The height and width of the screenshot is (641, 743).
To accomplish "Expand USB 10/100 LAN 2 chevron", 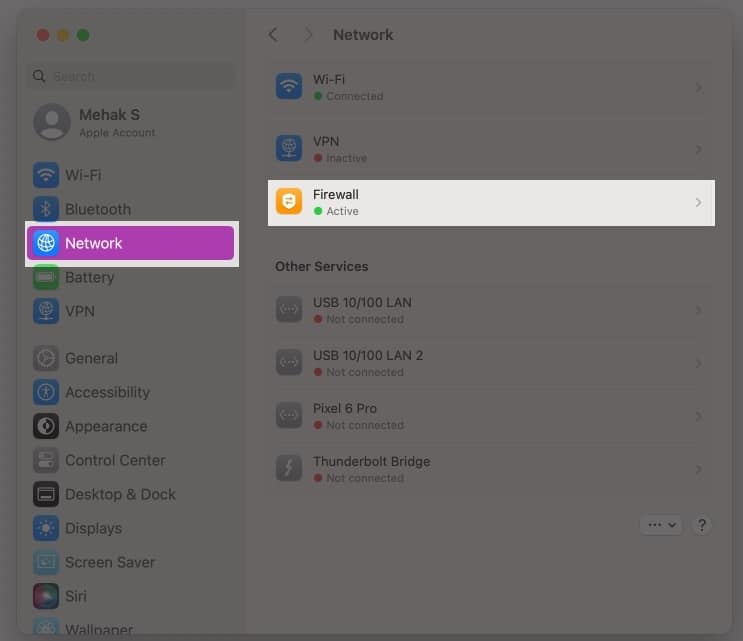I will (x=698, y=363).
